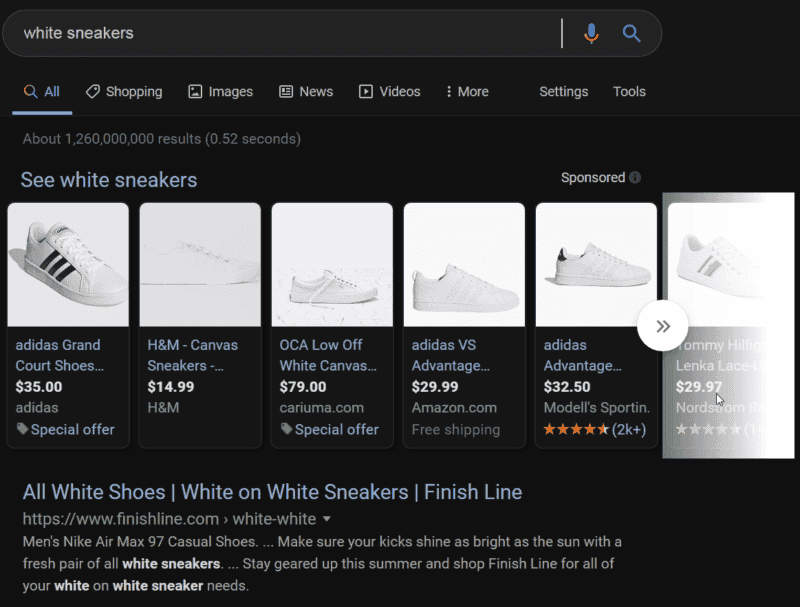Image resolution: width=800 pixels, height=607 pixels.
Task: Switch to the Images tab
Action: 220,92
